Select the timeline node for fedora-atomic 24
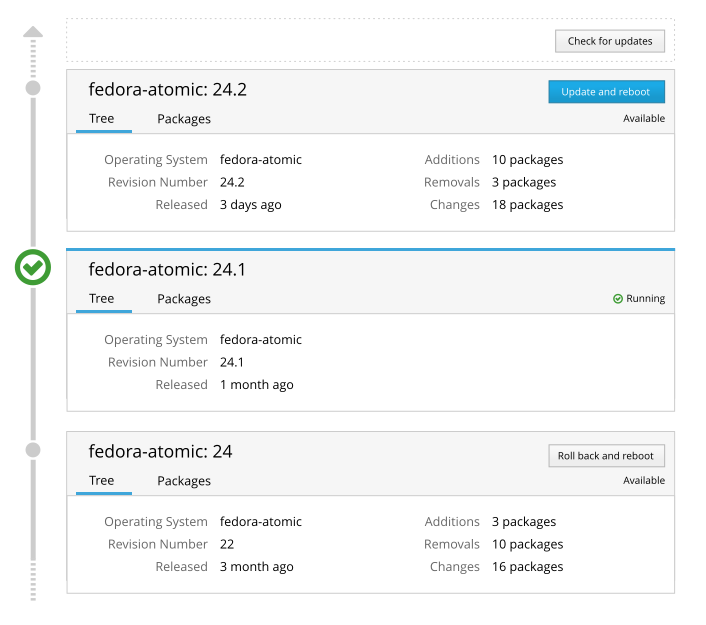Screen dimensions: 706x625 pos(33,450)
